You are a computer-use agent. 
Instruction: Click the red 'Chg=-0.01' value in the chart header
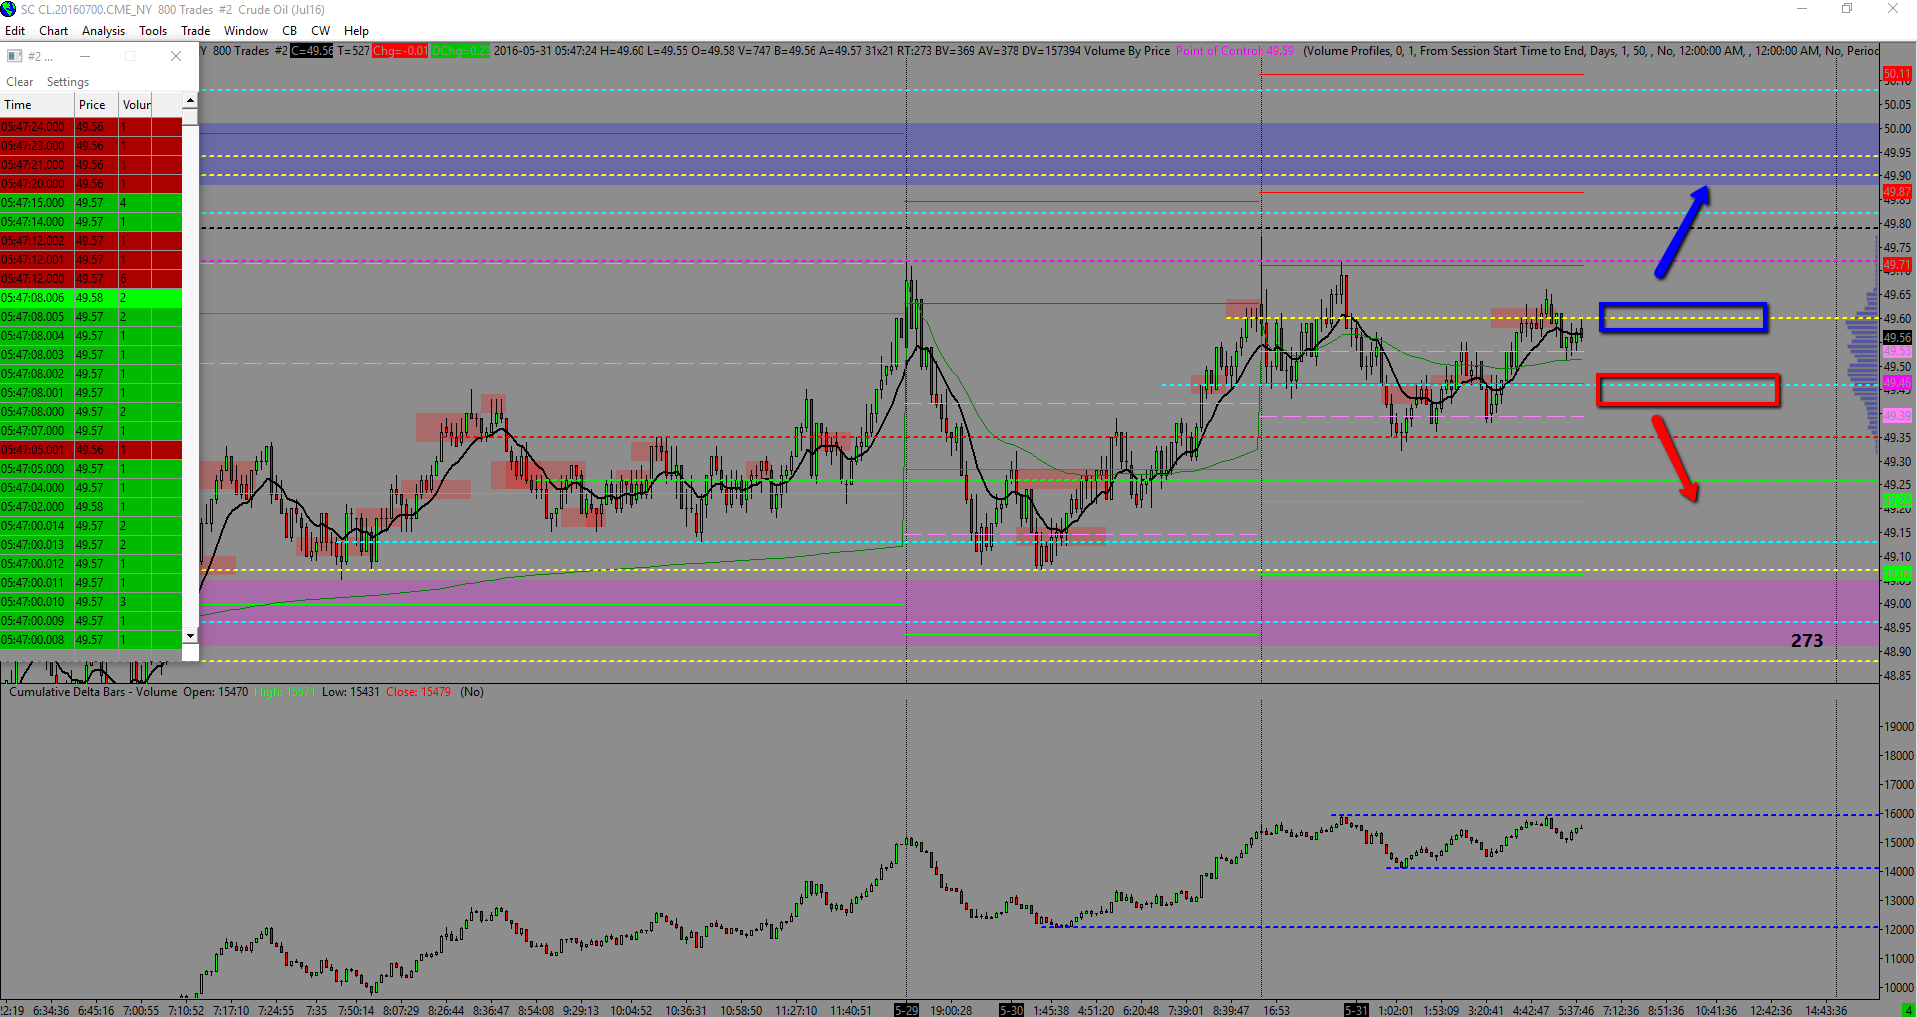pos(400,51)
